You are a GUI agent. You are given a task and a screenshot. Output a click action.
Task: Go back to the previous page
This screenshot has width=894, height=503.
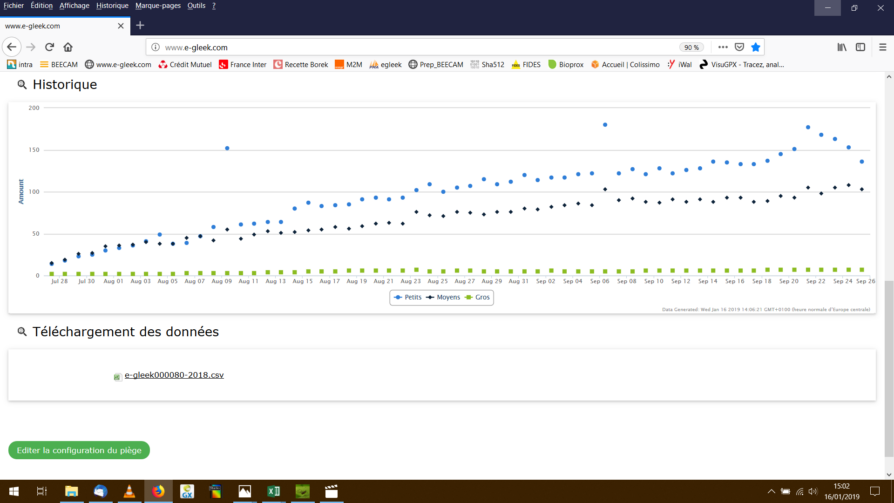[12, 47]
